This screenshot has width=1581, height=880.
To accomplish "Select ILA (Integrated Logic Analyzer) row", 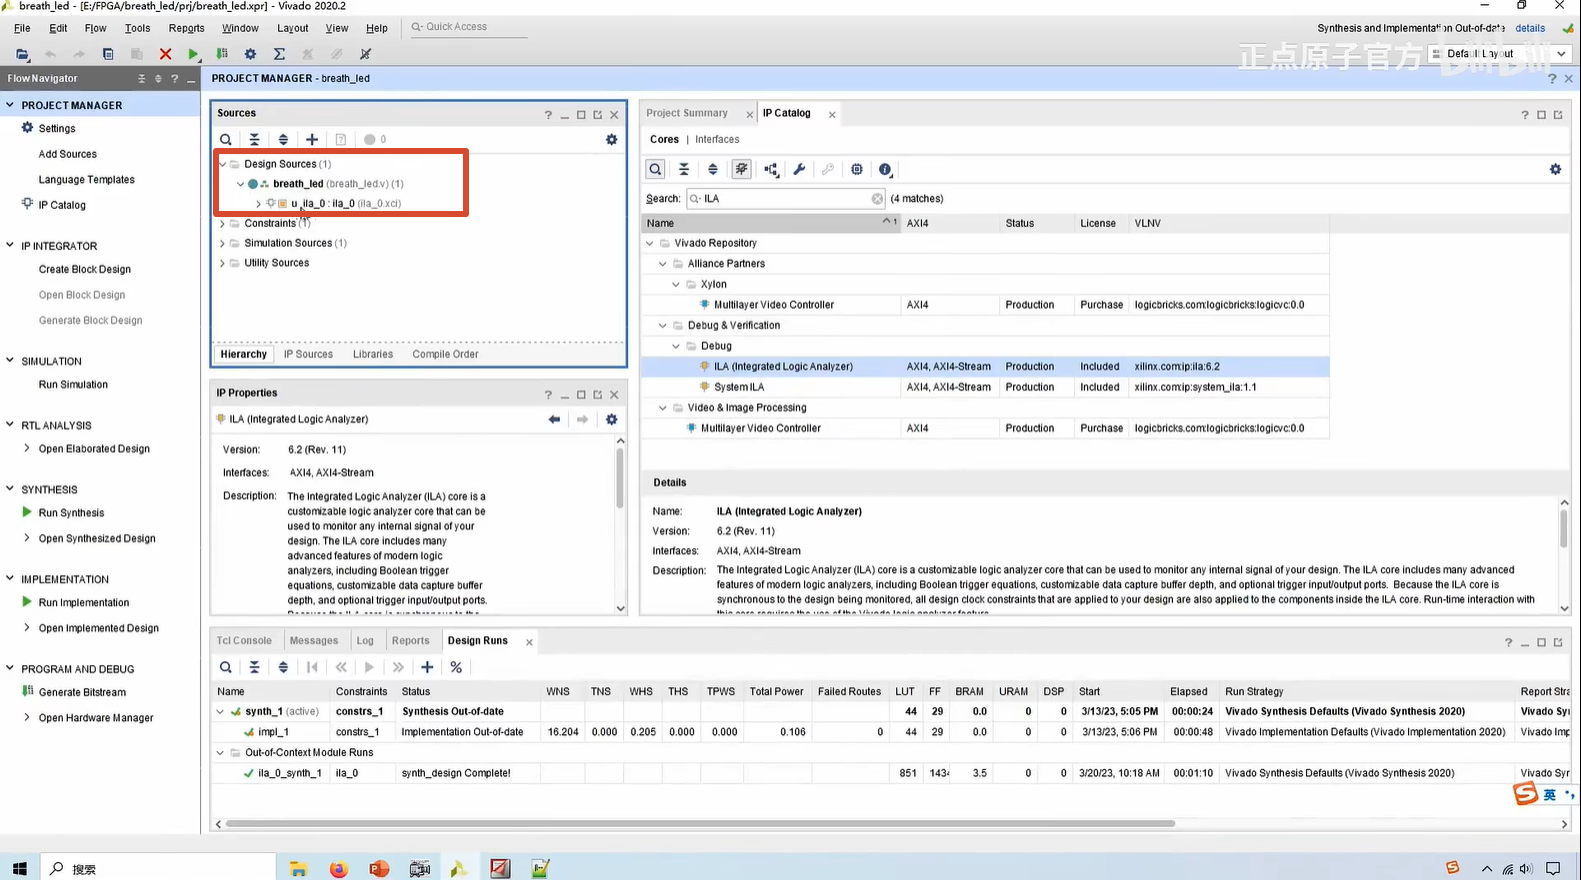I will pos(985,367).
